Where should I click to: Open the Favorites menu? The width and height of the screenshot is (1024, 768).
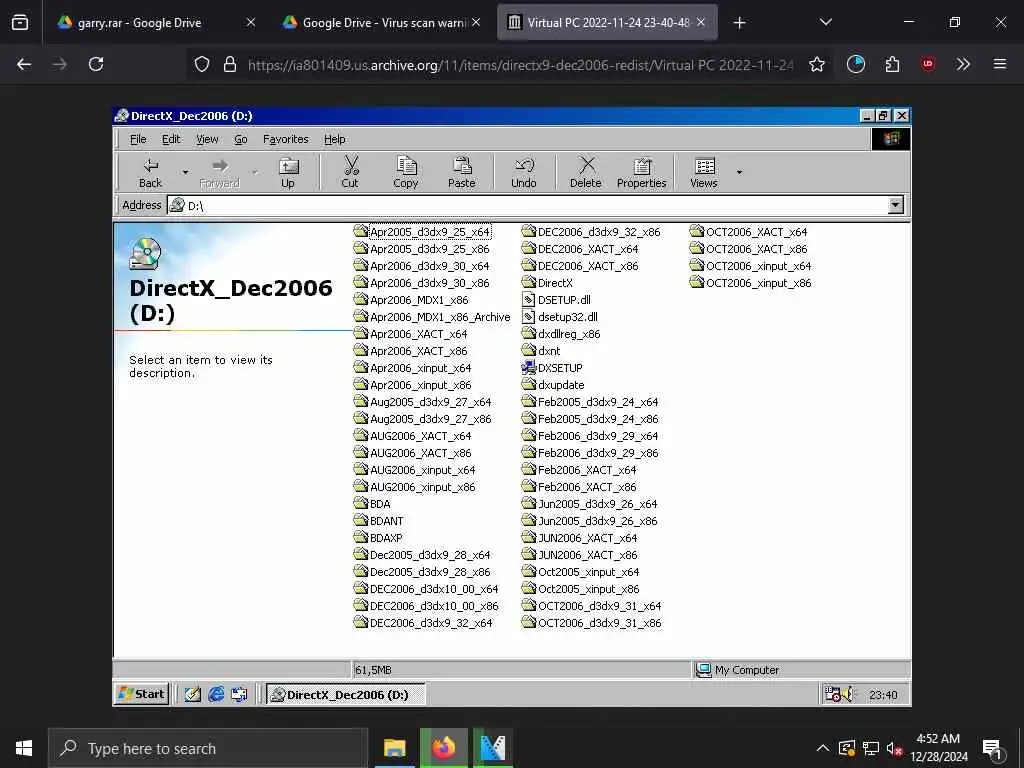pyautogui.click(x=285, y=139)
